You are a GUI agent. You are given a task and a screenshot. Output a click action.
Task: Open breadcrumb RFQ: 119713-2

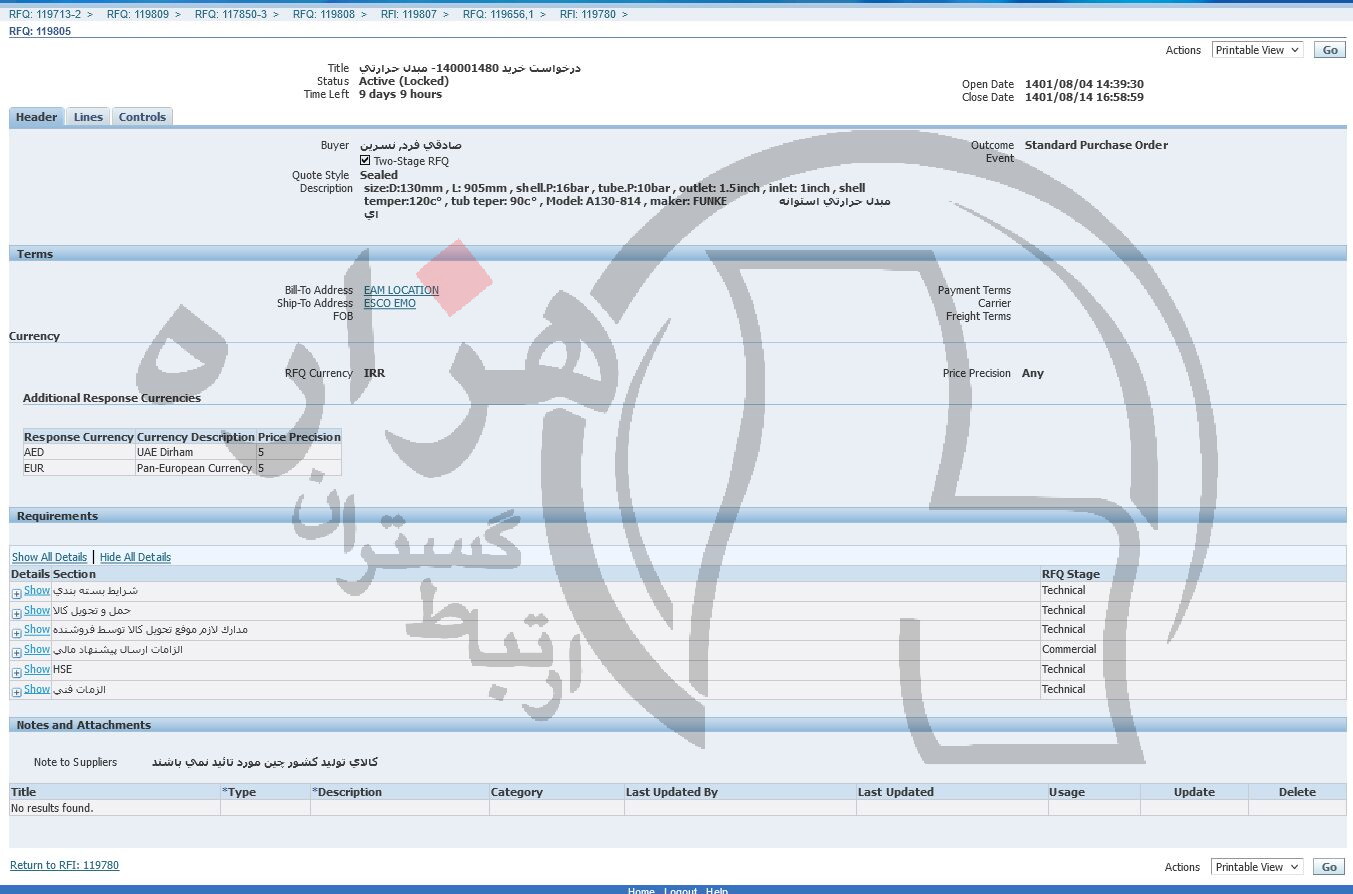[45, 14]
